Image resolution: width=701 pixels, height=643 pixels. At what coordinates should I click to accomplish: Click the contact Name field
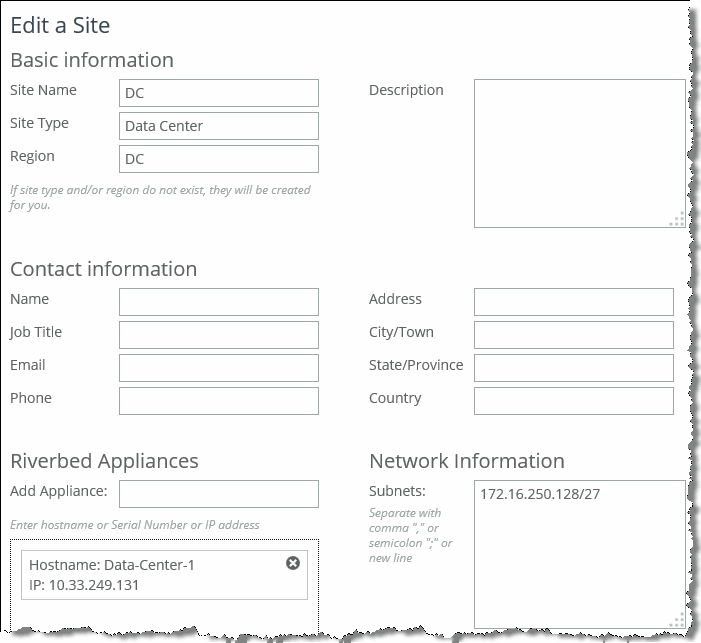(218, 302)
